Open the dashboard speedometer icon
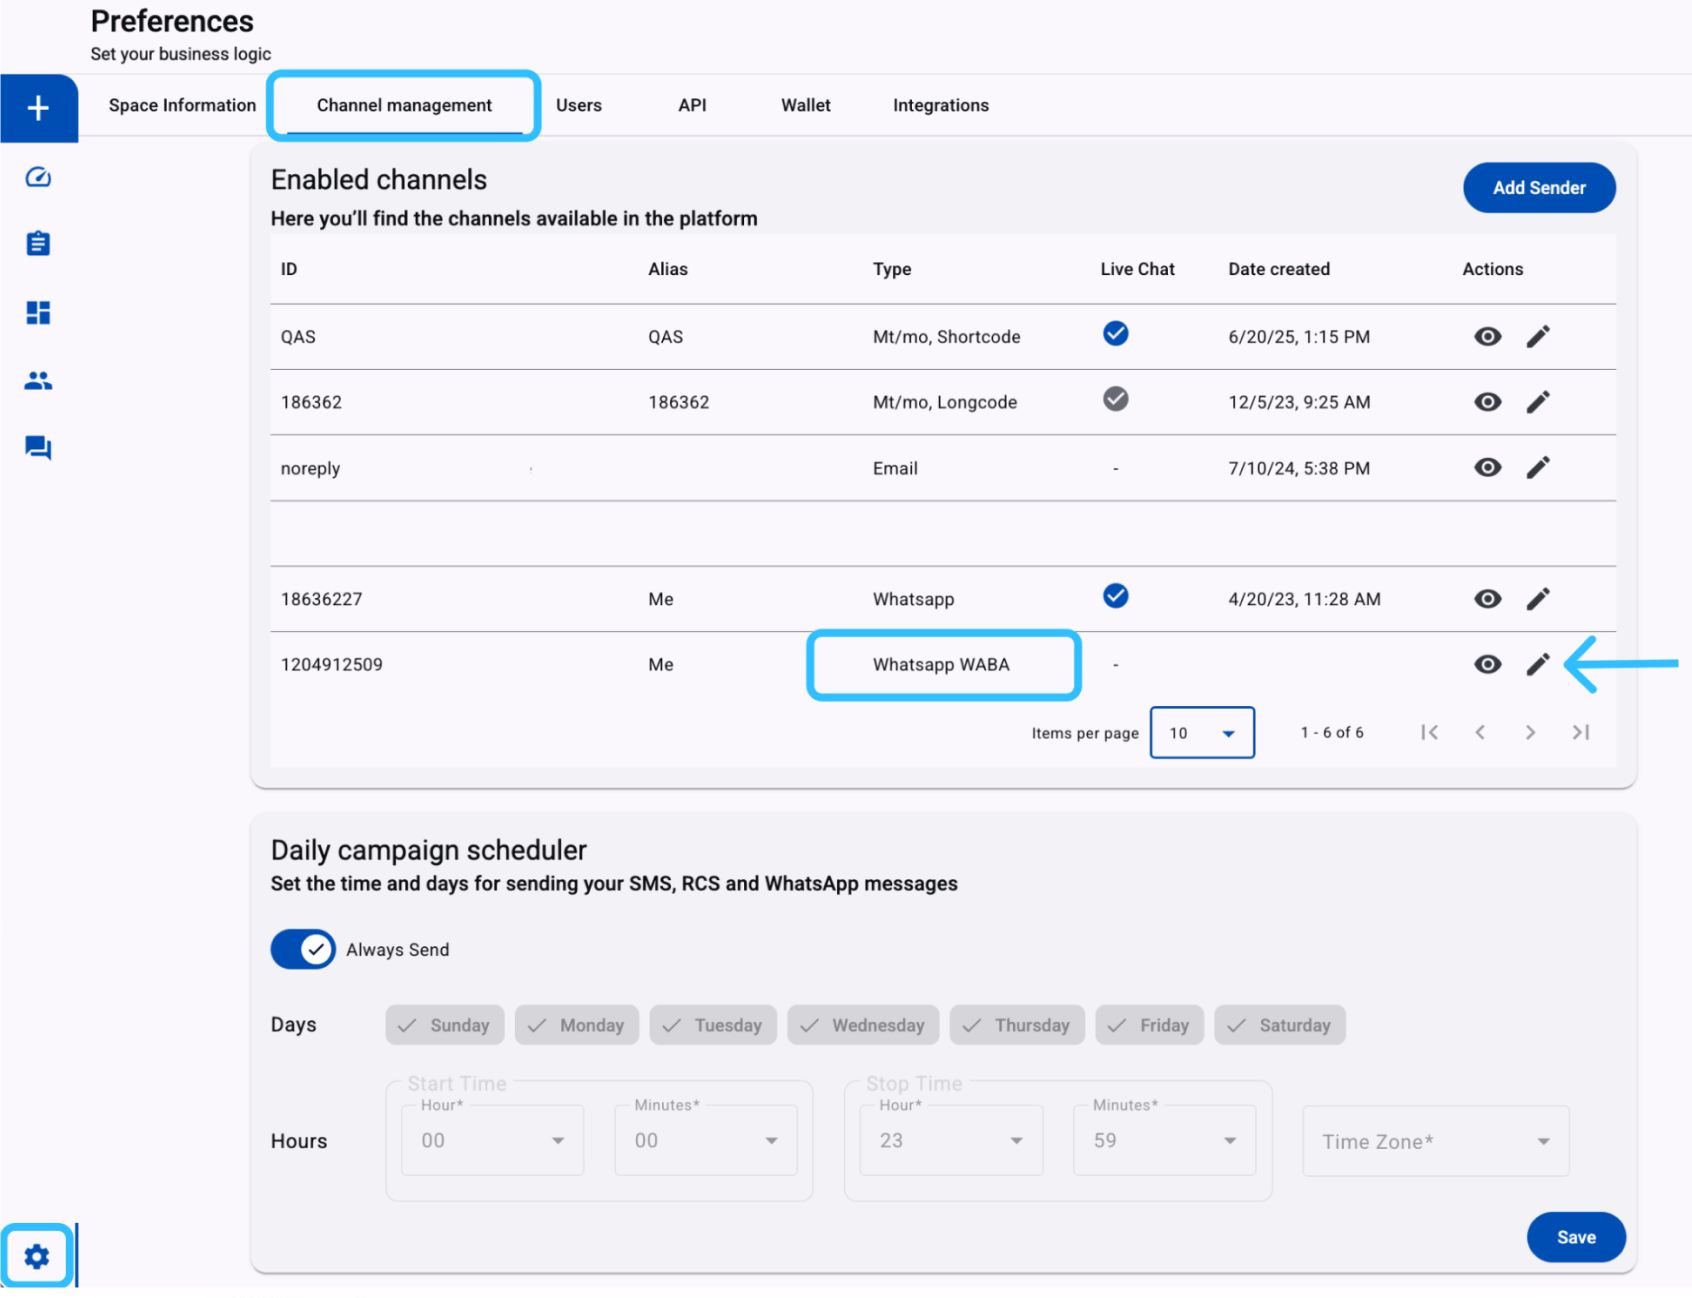This screenshot has width=1692, height=1298. tap(38, 177)
